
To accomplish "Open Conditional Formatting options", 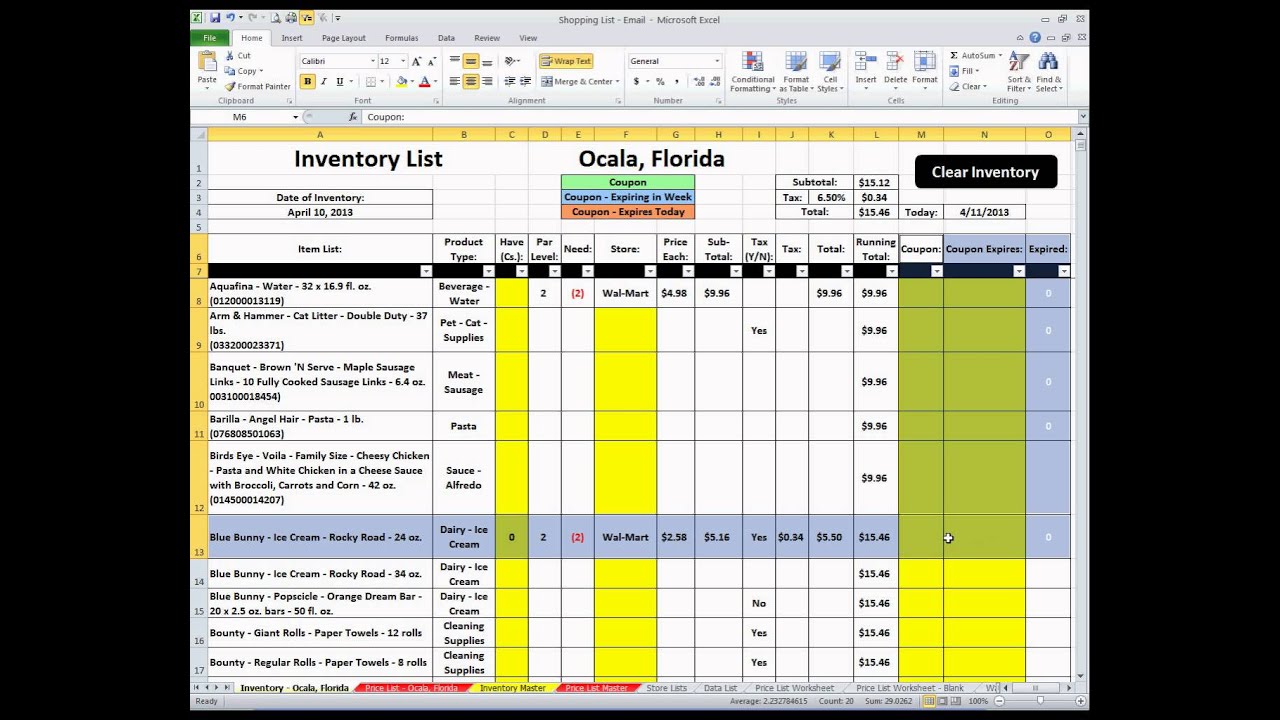I will coord(753,72).
